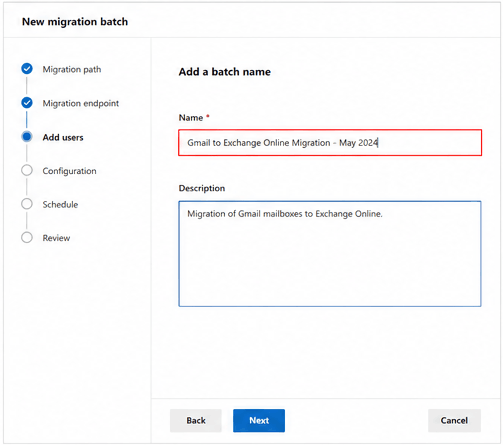The image size is (503, 445).
Task: Click the Back button
Action: pyautogui.click(x=196, y=421)
